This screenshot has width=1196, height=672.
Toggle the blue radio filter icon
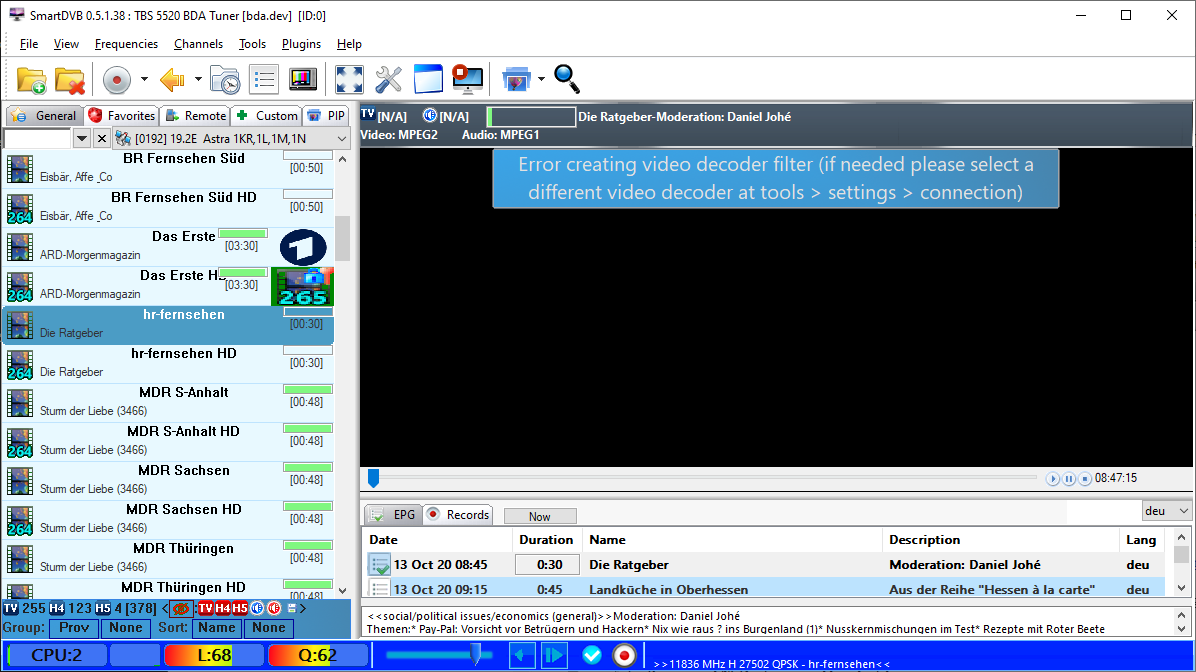click(x=257, y=608)
